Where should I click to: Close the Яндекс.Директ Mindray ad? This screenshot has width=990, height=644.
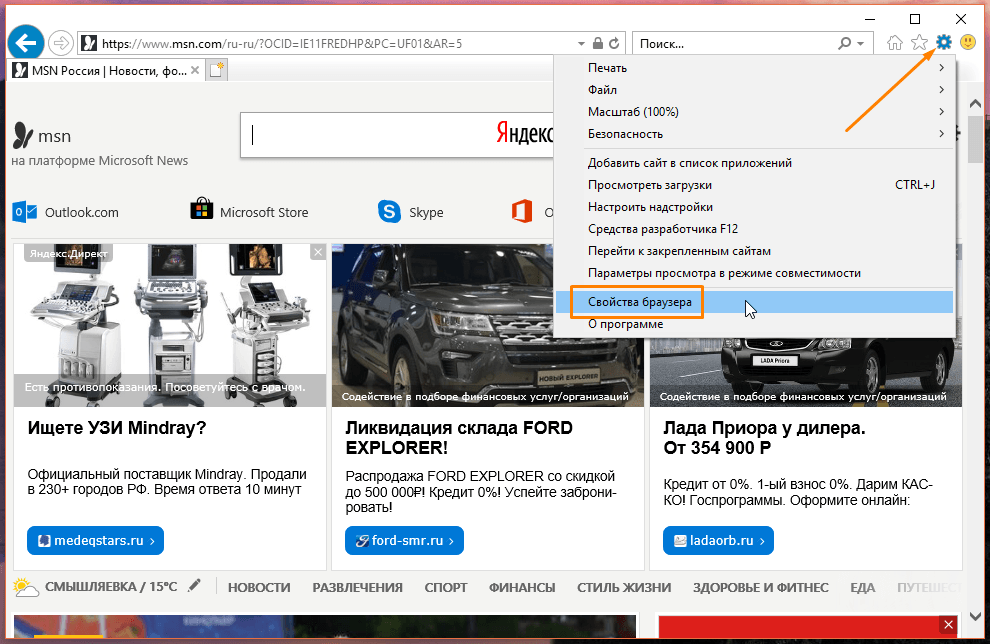click(x=318, y=253)
